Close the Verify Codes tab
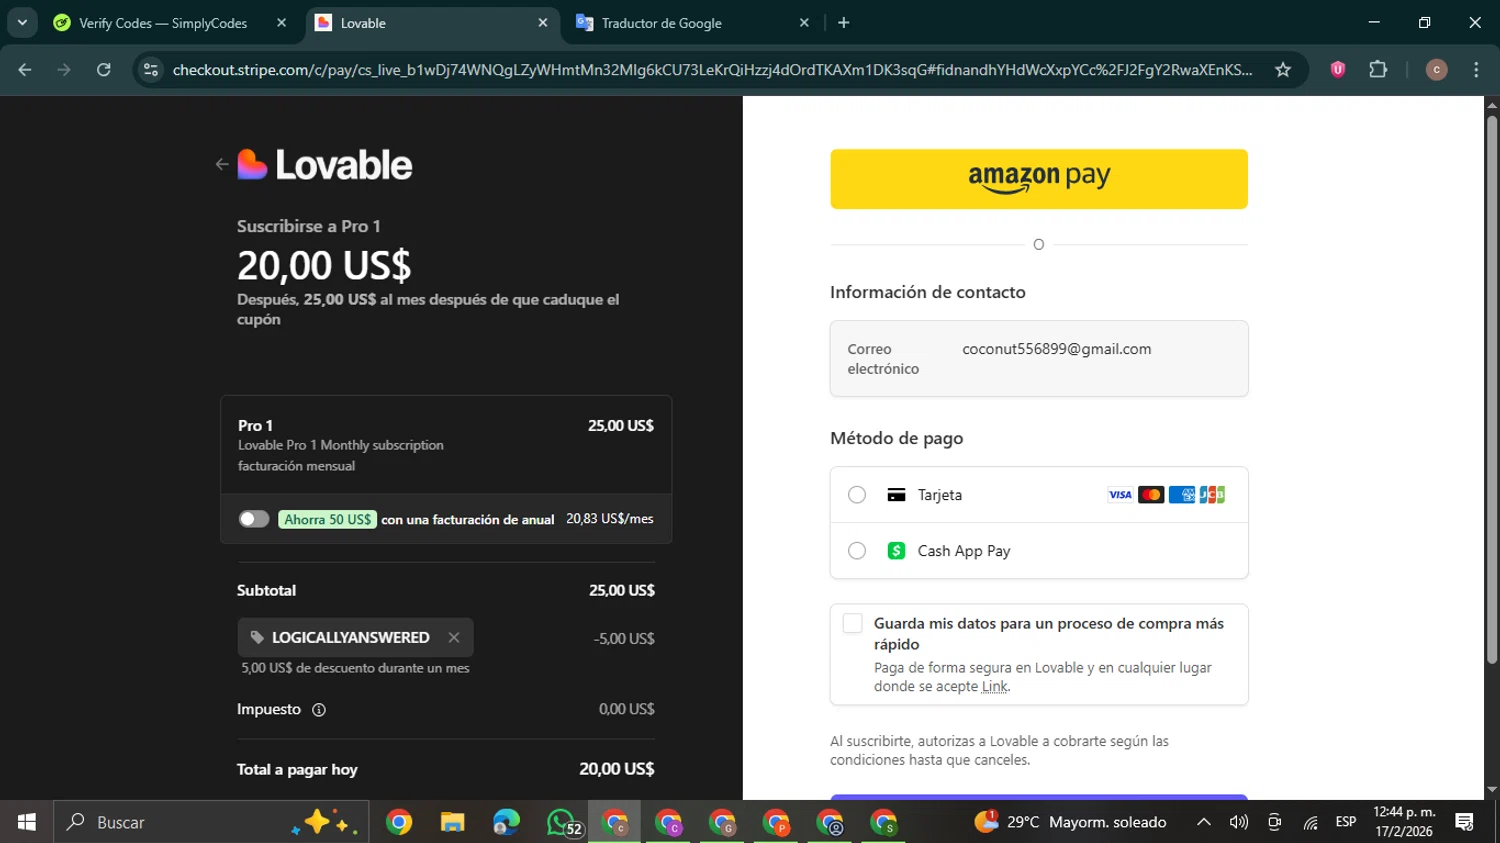The image size is (1500, 843). tap(281, 23)
